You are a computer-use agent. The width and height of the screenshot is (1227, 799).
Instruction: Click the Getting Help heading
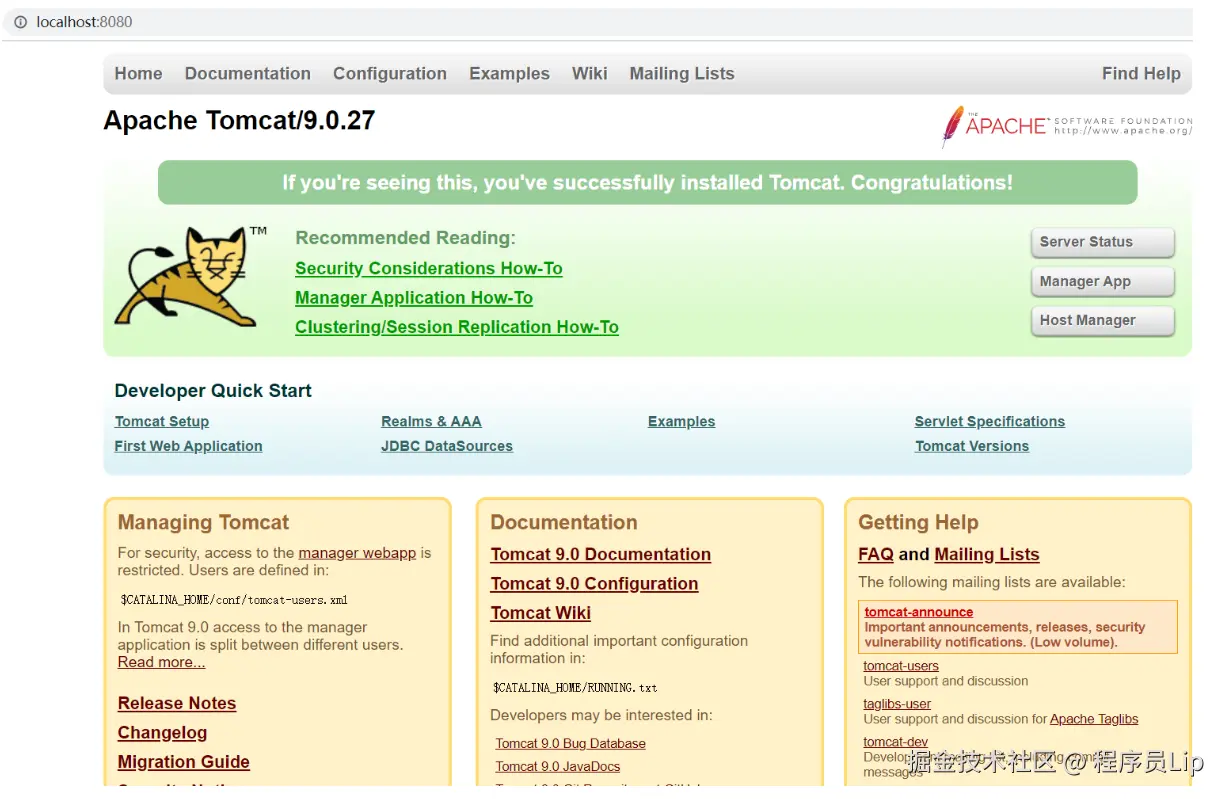918,523
